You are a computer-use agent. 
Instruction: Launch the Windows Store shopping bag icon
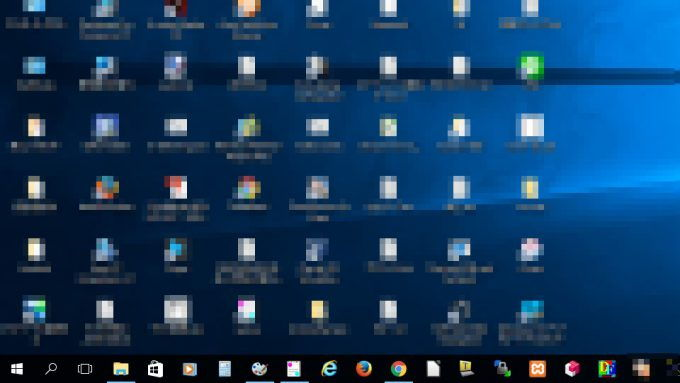pyautogui.click(x=155, y=369)
